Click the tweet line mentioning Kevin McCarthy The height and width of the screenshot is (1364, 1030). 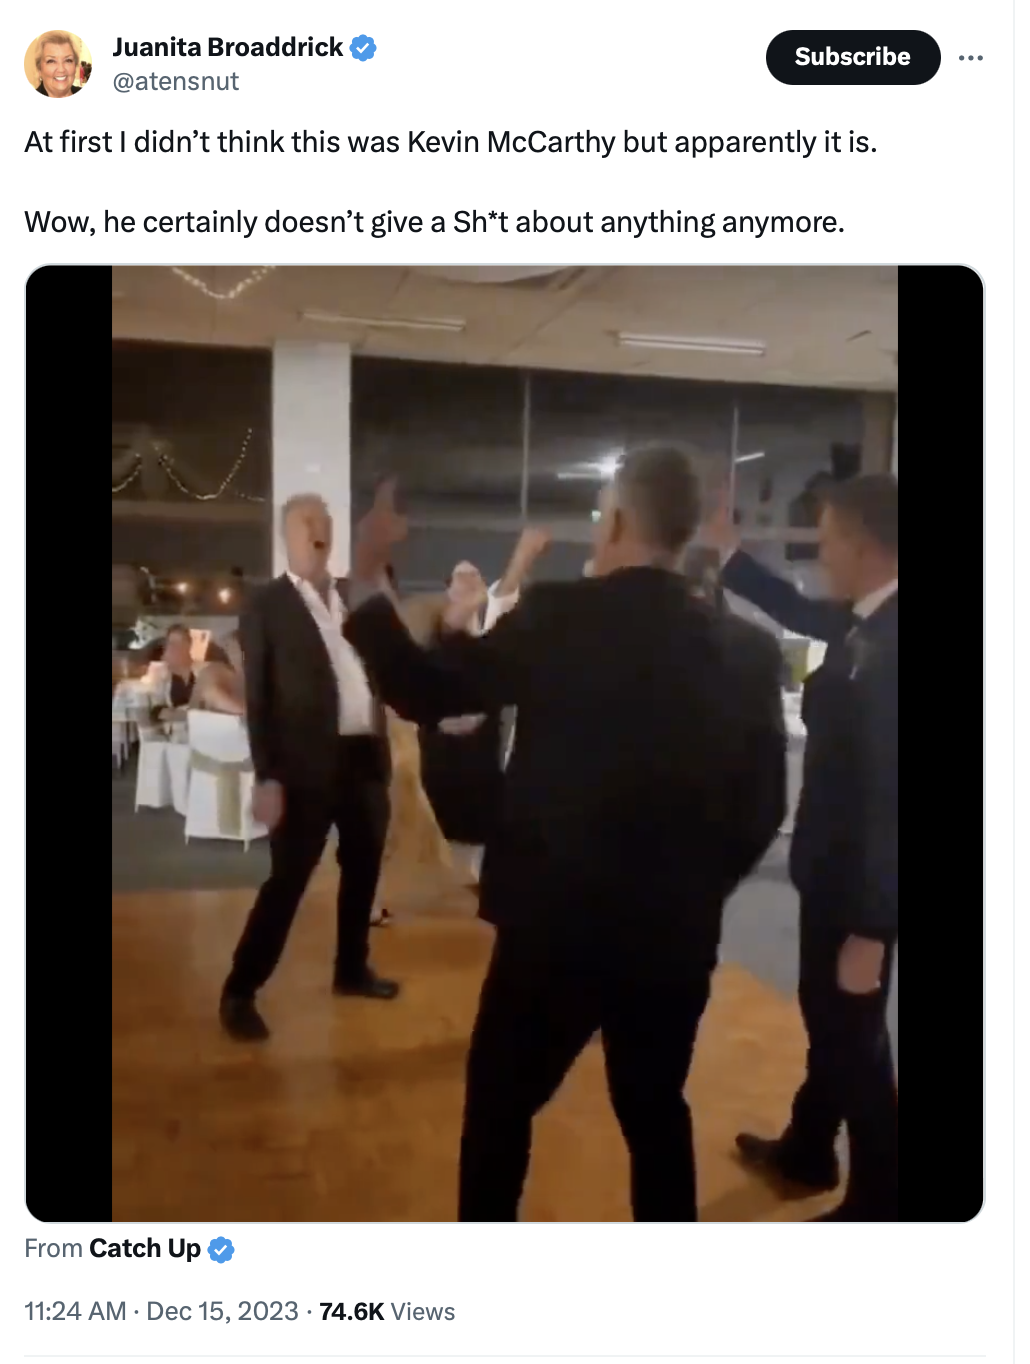click(451, 142)
